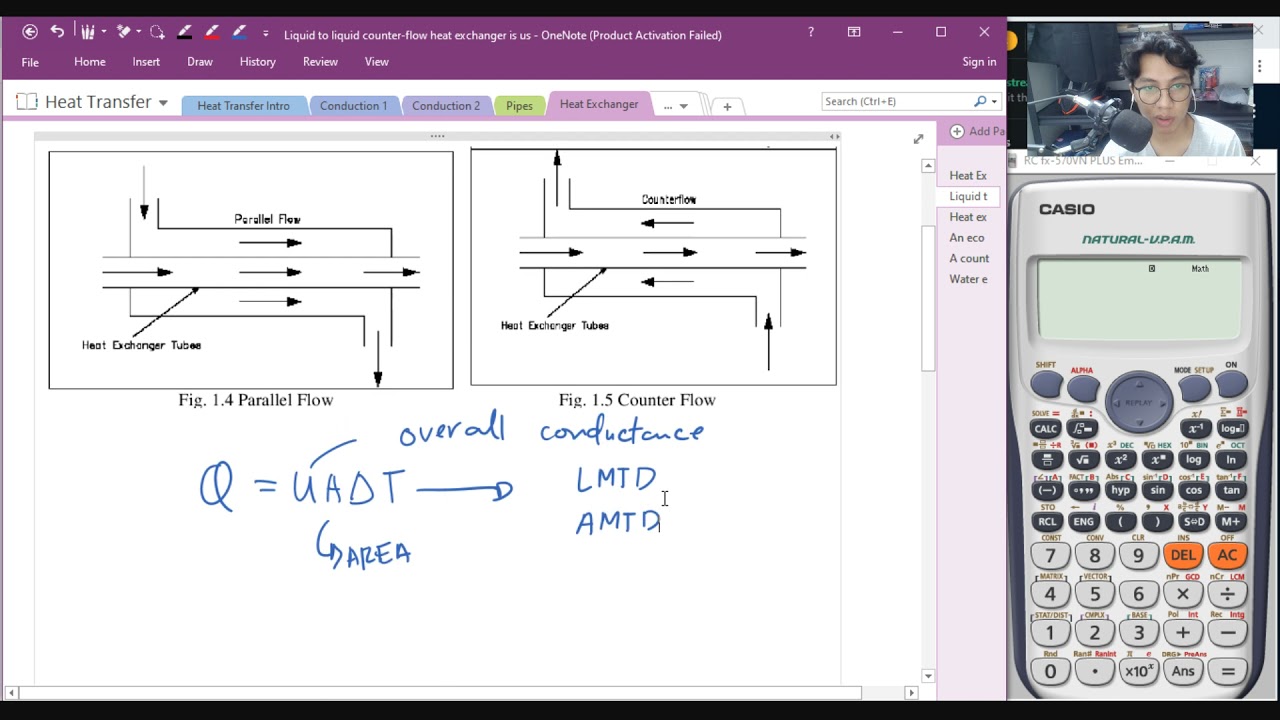Select the red pen in quick access toolbar
This screenshot has height=720, width=1280.
211,32
